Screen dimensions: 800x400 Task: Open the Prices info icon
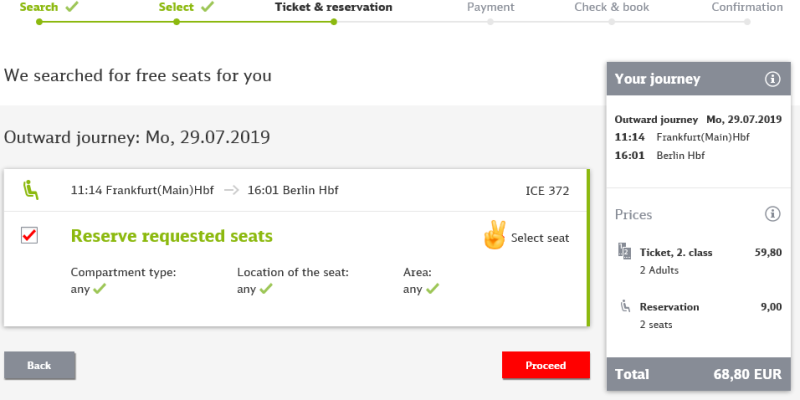point(772,214)
